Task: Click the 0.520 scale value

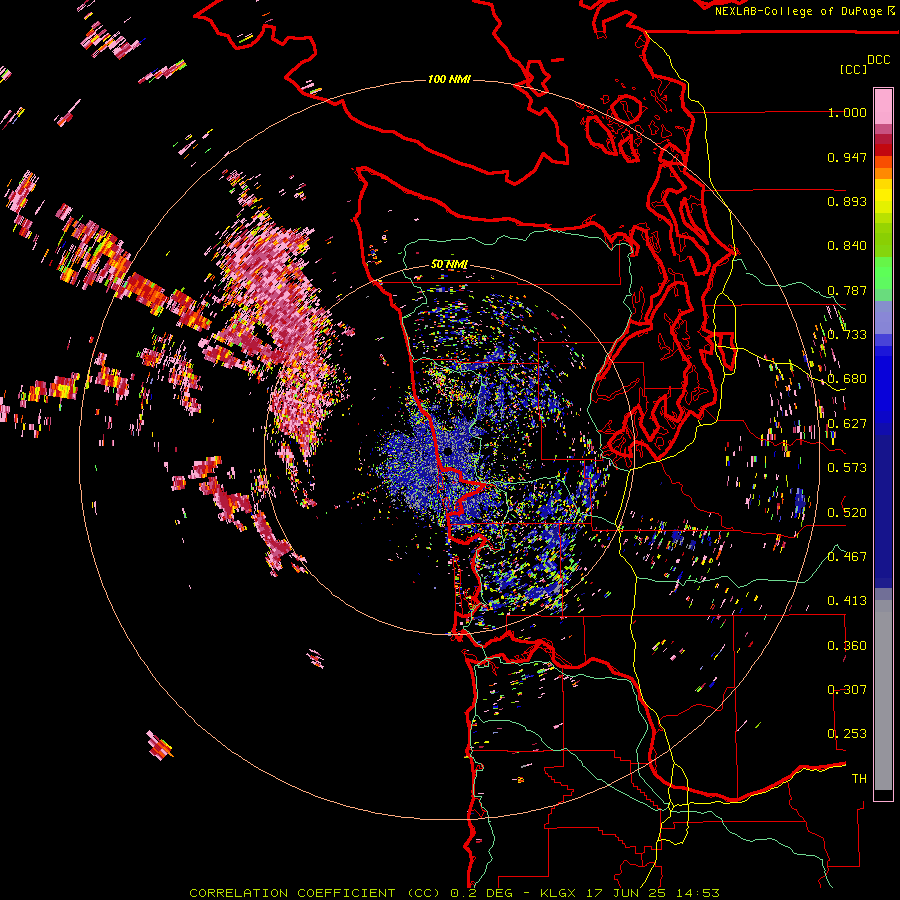Action: tap(847, 512)
